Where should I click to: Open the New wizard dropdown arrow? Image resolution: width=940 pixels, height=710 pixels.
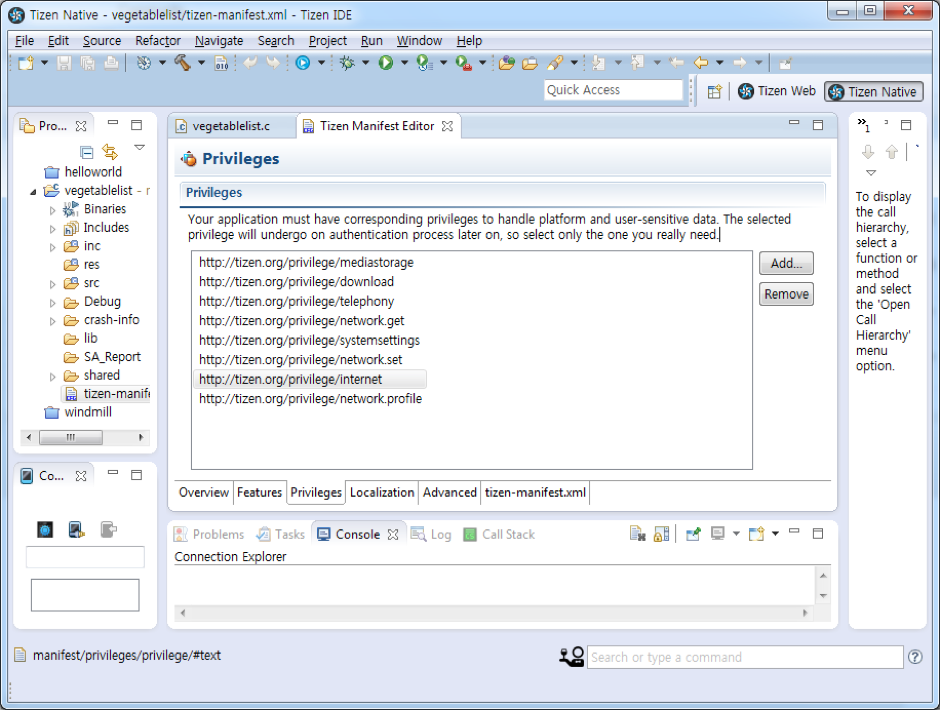[x=44, y=62]
